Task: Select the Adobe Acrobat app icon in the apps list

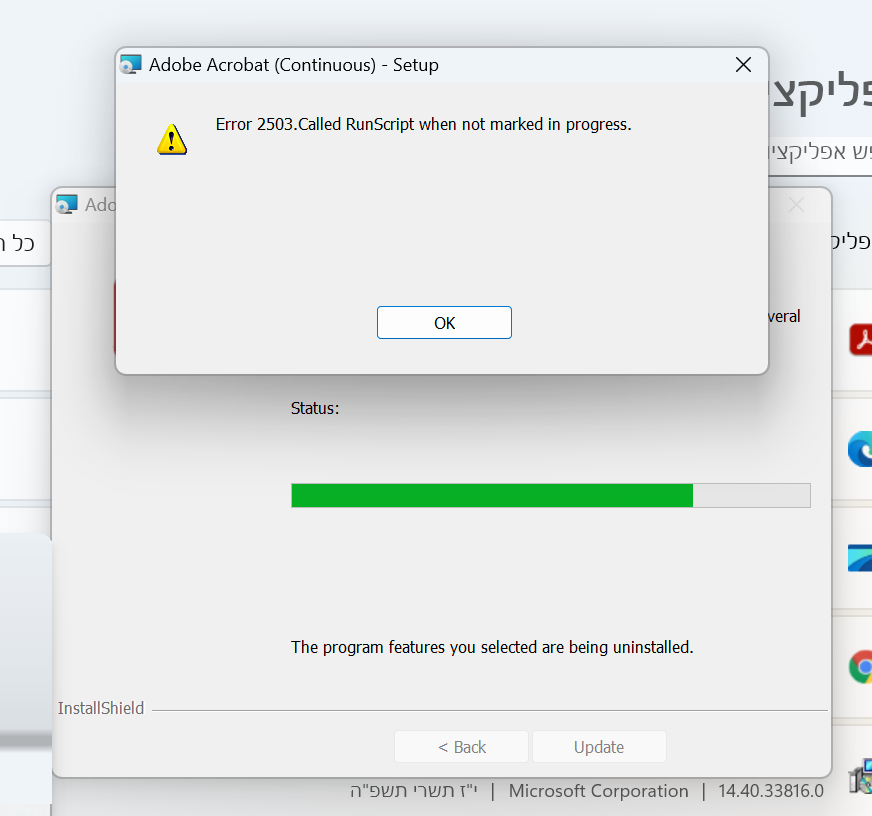Action: tap(860, 339)
